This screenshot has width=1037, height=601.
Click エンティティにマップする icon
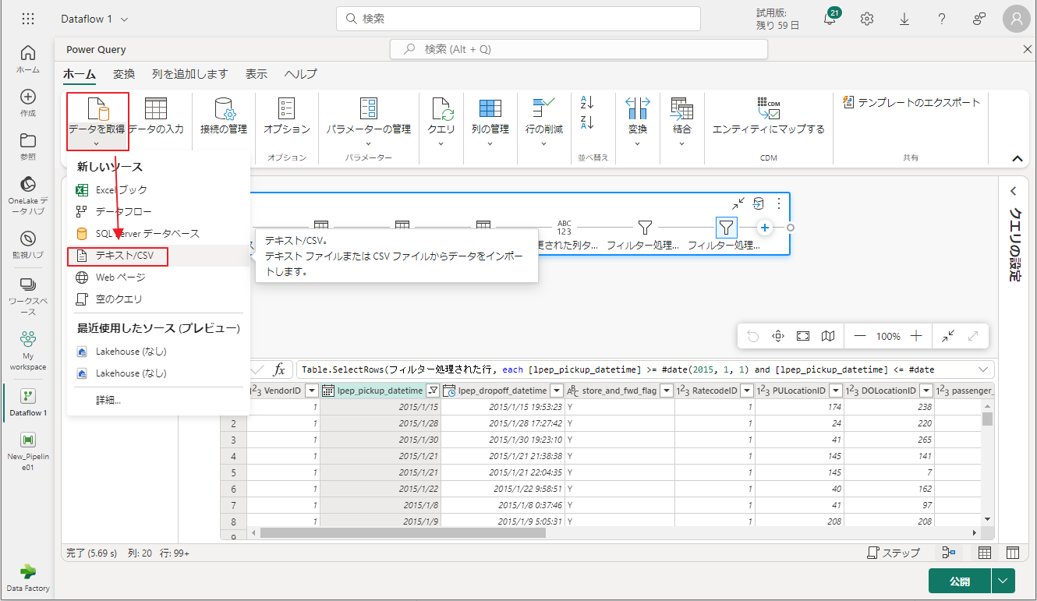pos(768,108)
